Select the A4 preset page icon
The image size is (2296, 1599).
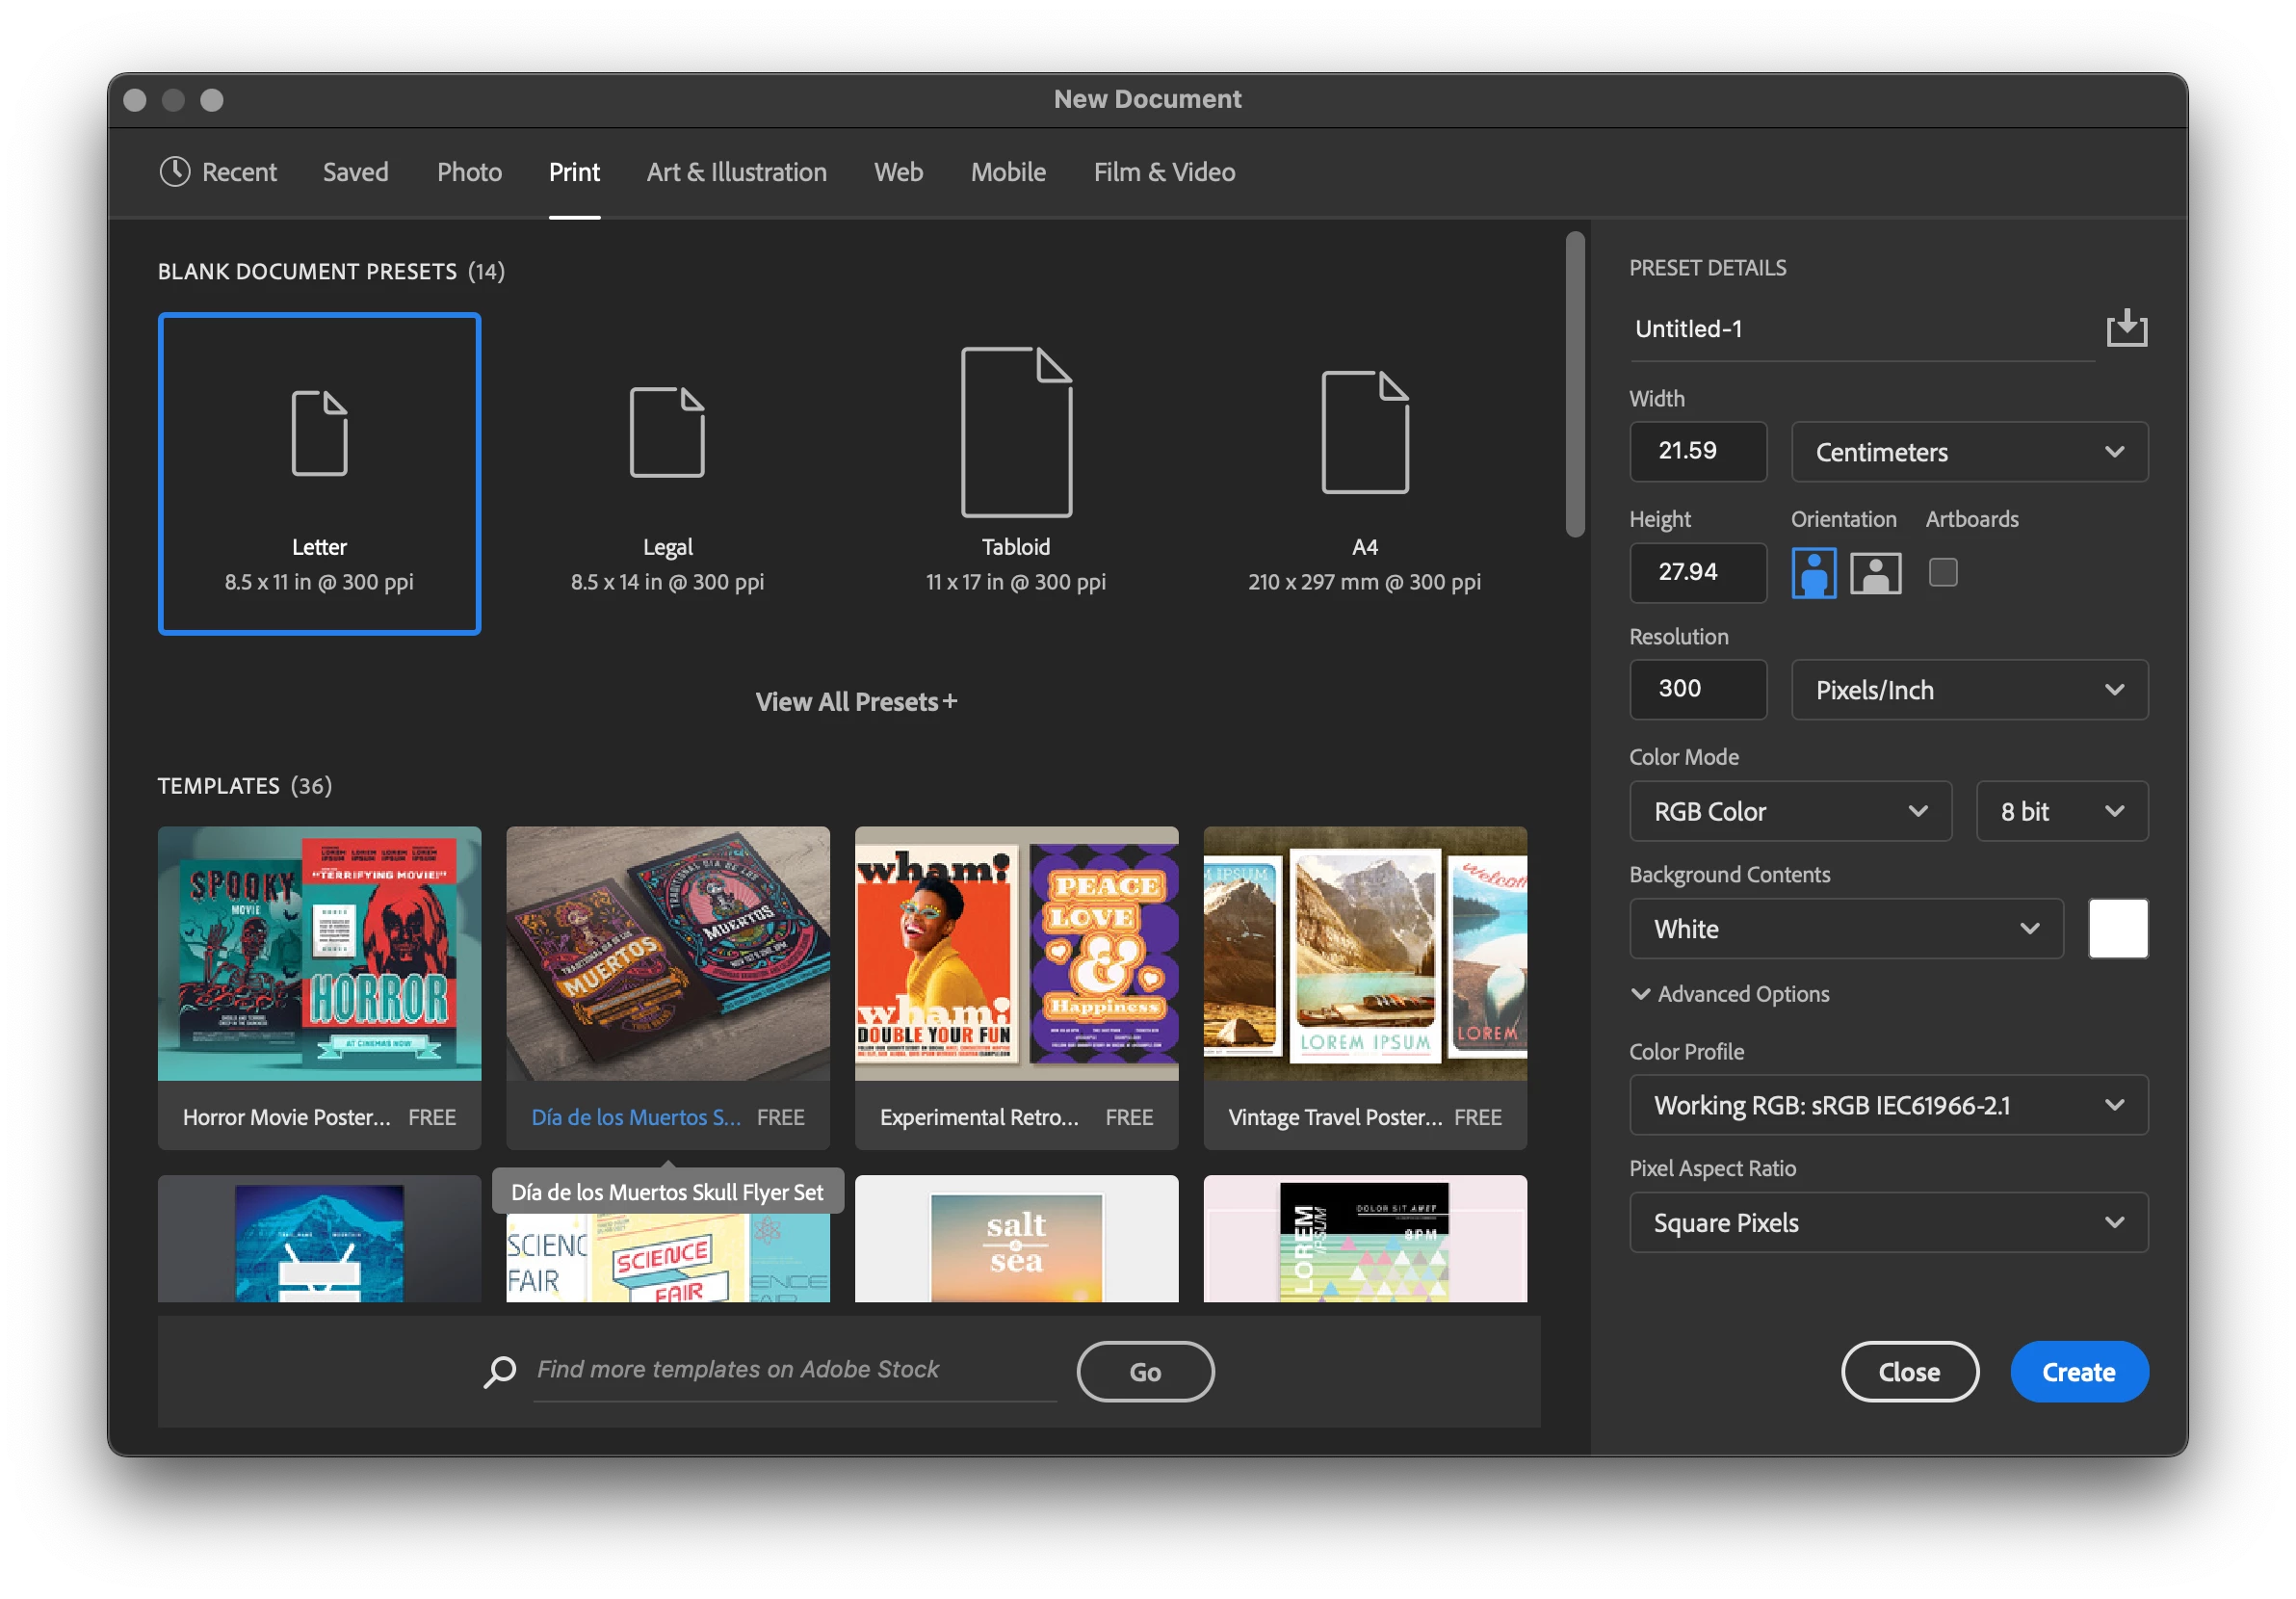point(1364,432)
